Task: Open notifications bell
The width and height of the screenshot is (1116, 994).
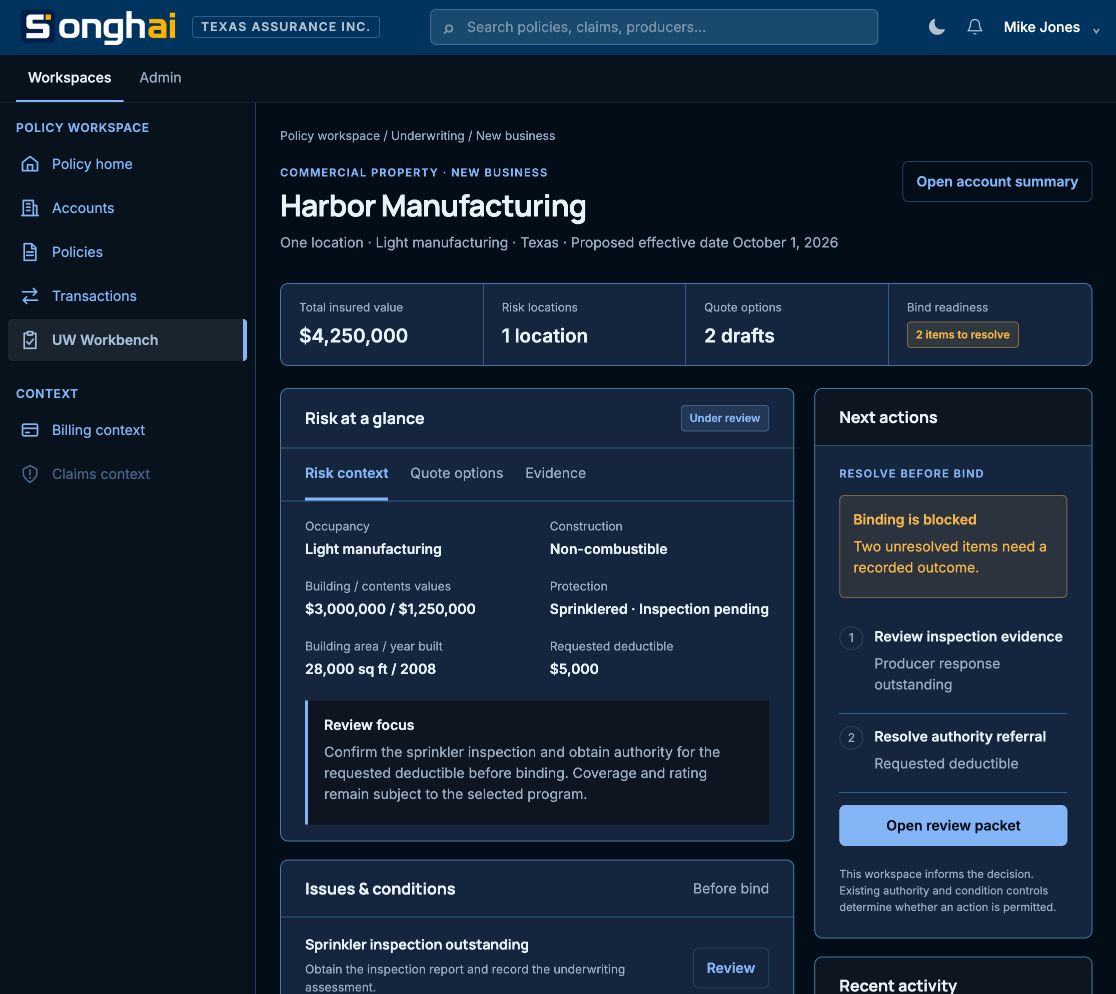Action: 974,27
